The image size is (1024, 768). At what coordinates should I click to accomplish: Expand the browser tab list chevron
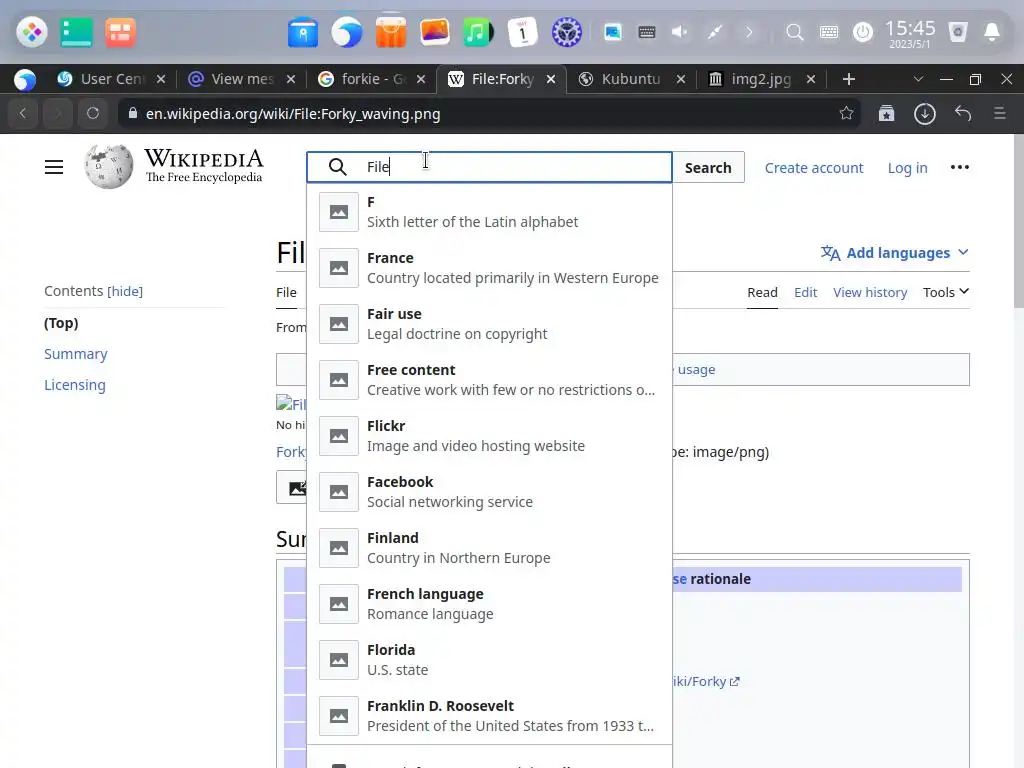click(x=918, y=79)
